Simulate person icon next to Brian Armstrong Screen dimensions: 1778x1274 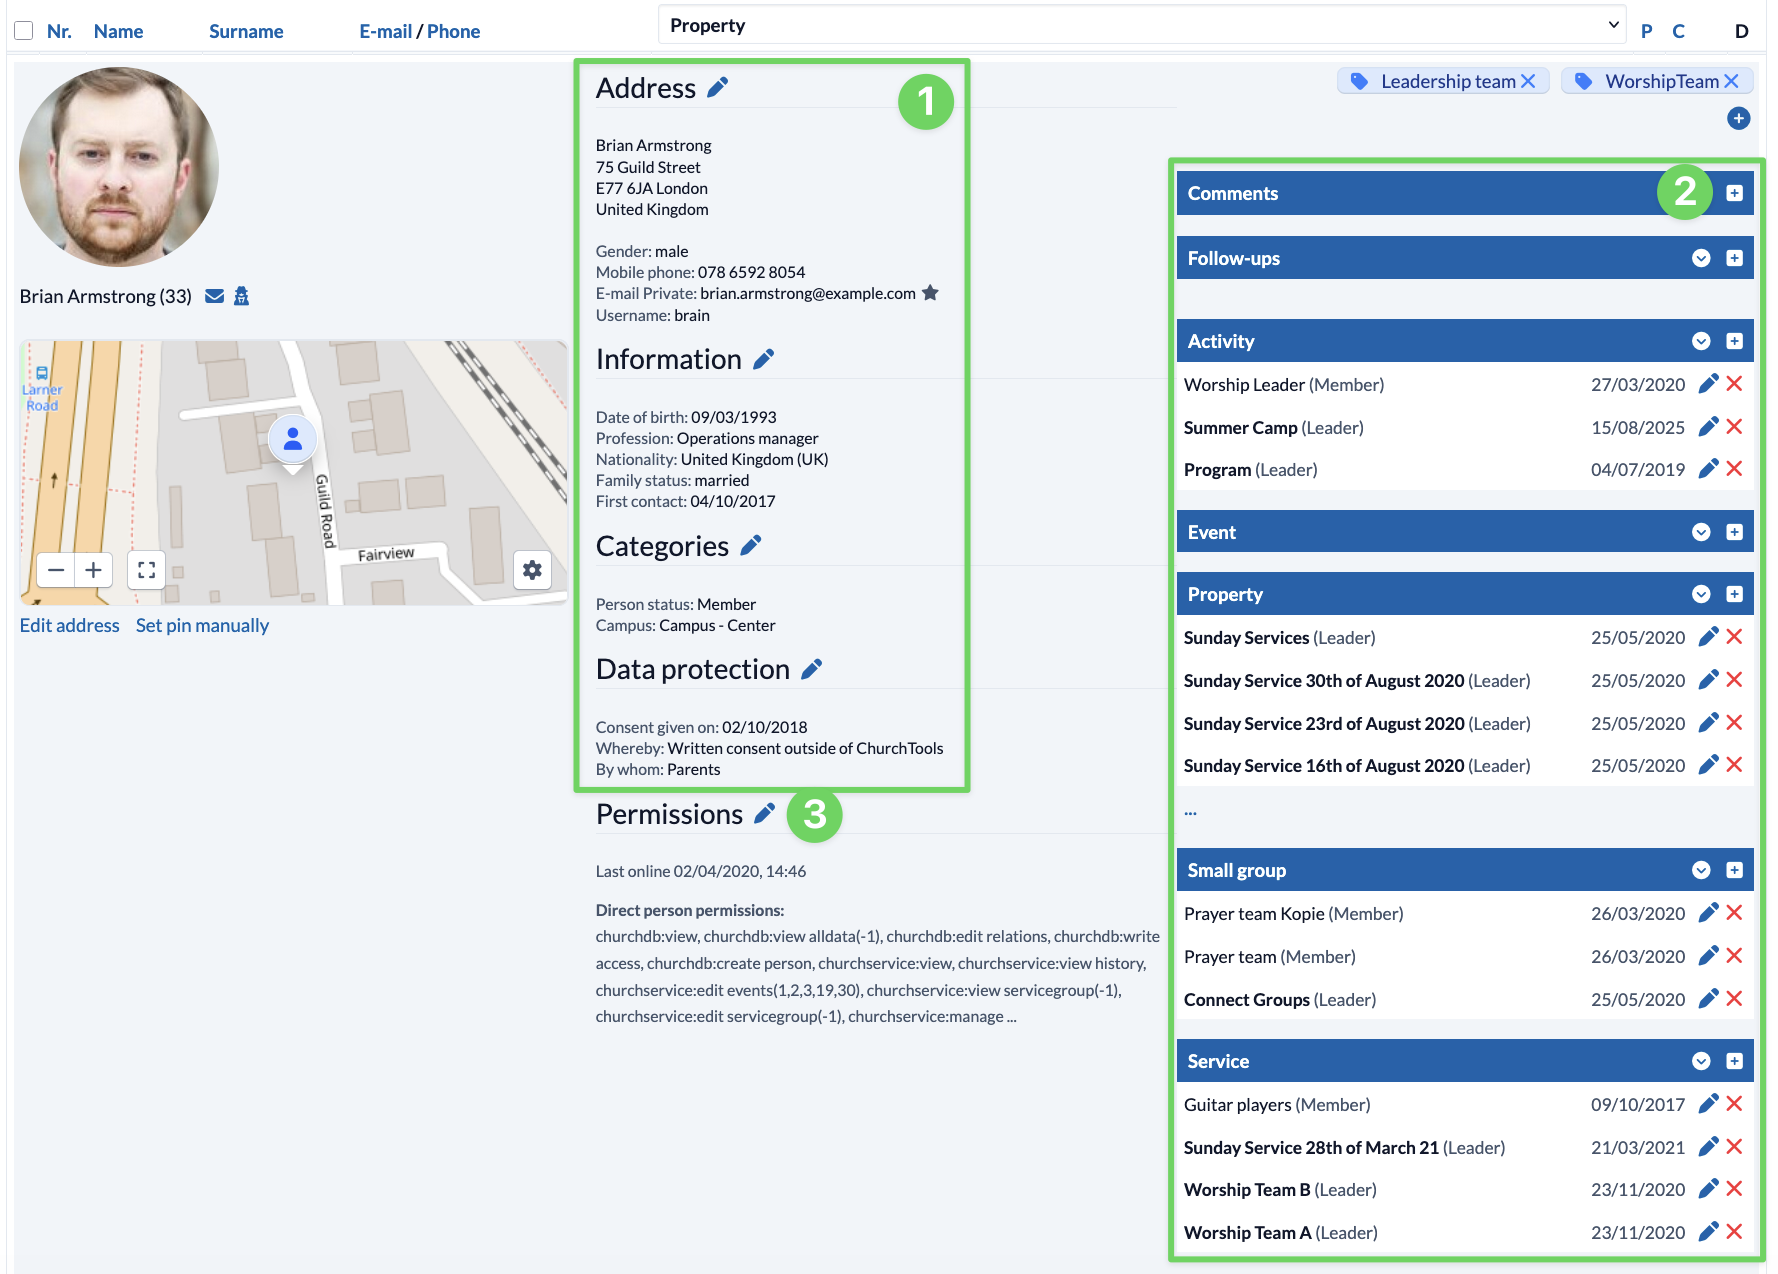point(241,296)
